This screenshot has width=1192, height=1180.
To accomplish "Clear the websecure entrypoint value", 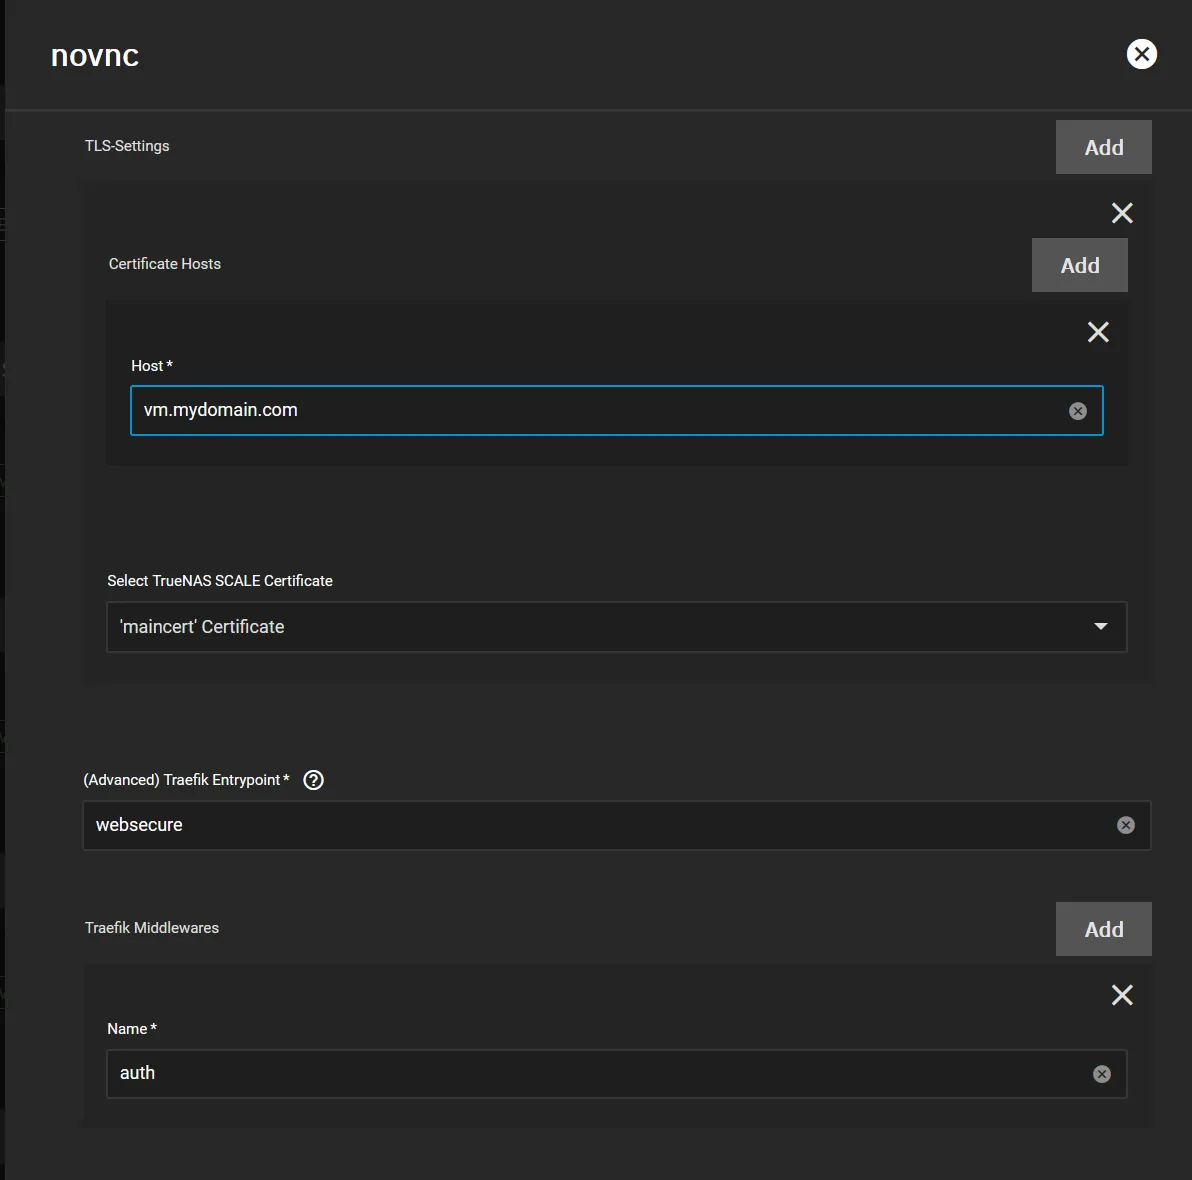I will coord(1126,825).
